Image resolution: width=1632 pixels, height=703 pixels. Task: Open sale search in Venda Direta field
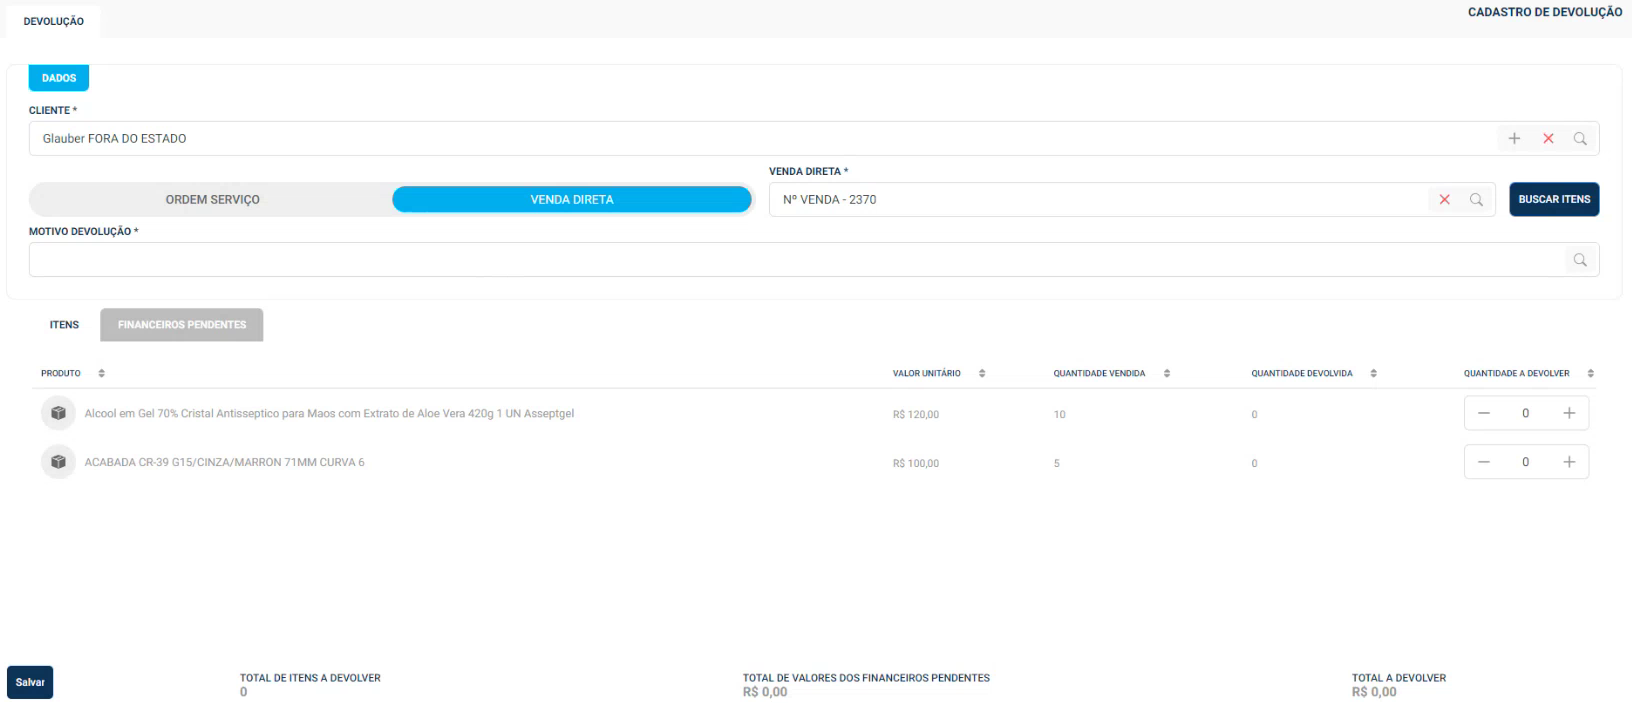[x=1476, y=200]
